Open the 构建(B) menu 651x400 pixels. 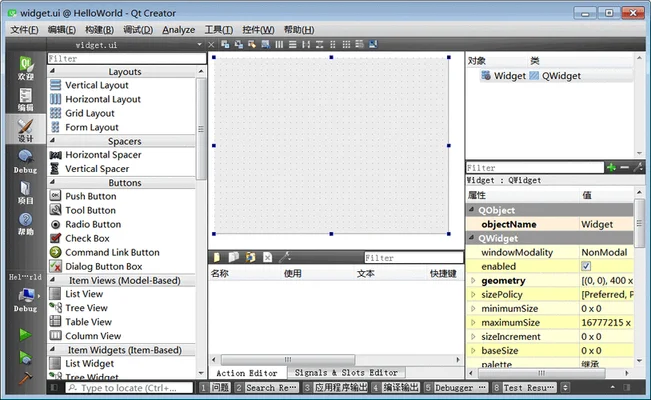pyautogui.click(x=99, y=29)
